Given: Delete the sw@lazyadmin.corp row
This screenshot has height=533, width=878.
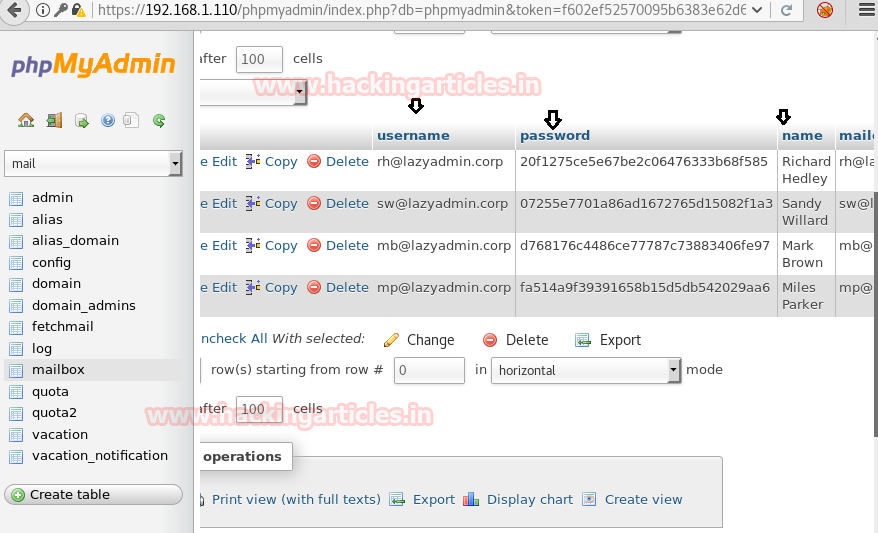Looking at the screenshot, I should pyautogui.click(x=338, y=204).
